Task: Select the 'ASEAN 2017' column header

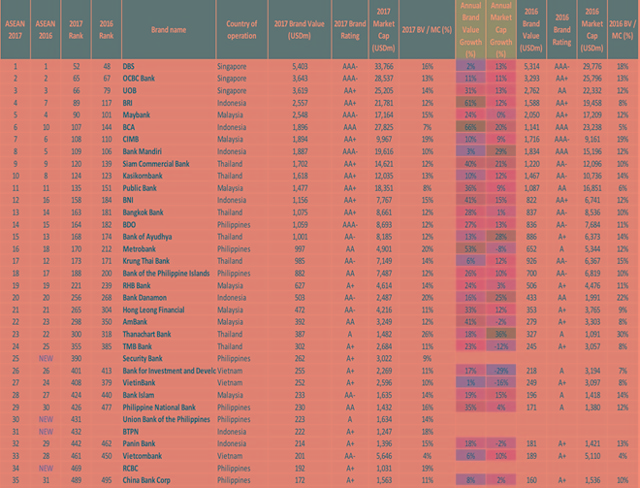Action: point(15,30)
